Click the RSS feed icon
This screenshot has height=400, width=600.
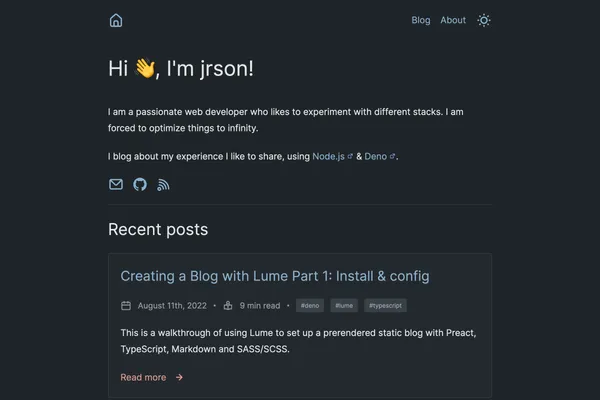point(164,185)
